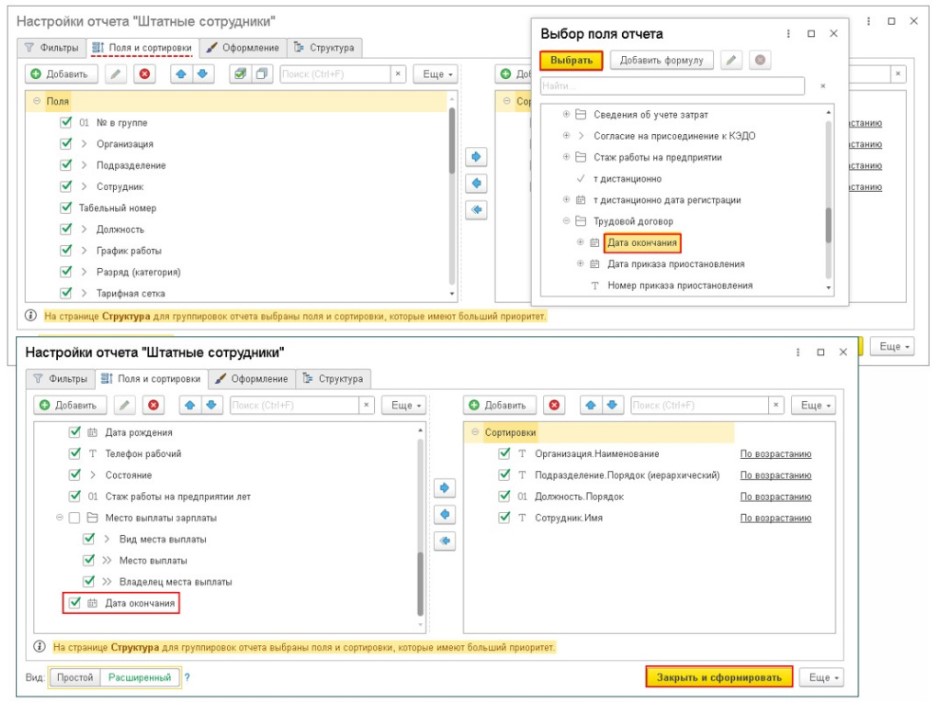Viewport: 939px width, 706px height.
Task: Click the left arrow between panes in lower window
Action: click(x=444, y=514)
